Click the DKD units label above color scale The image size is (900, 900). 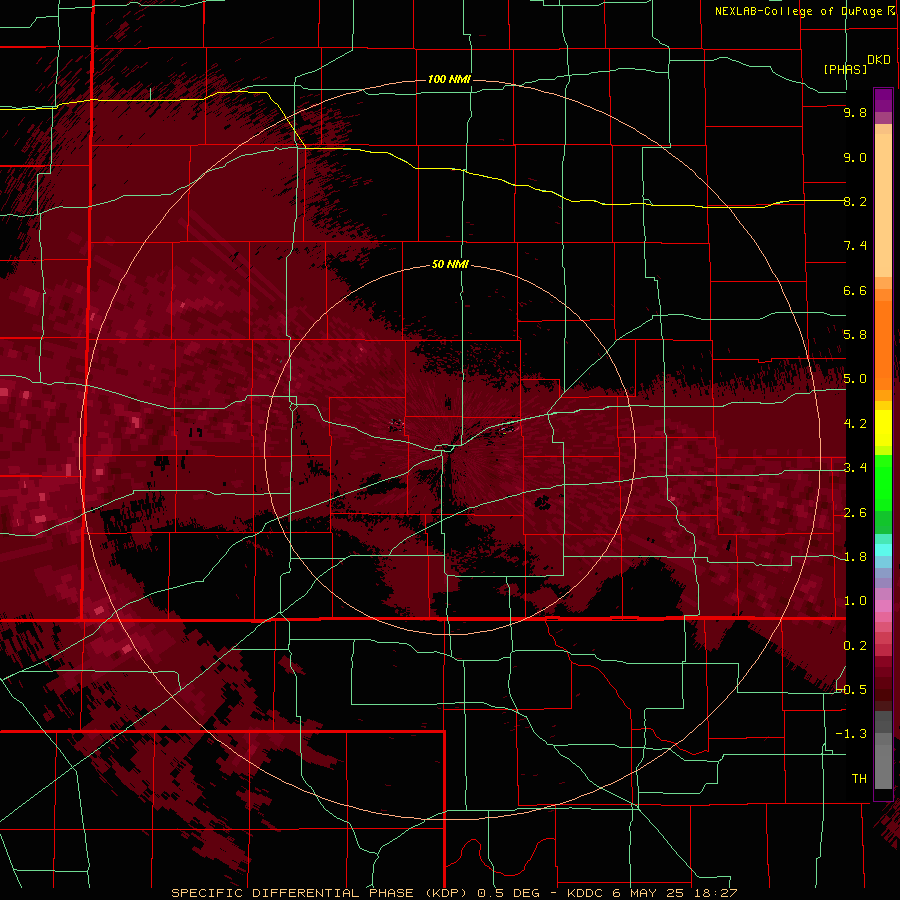pyautogui.click(x=878, y=60)
